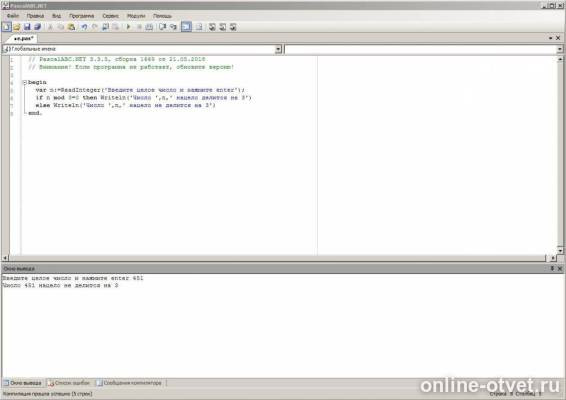Open the Сервис menu

click(110, 16)
